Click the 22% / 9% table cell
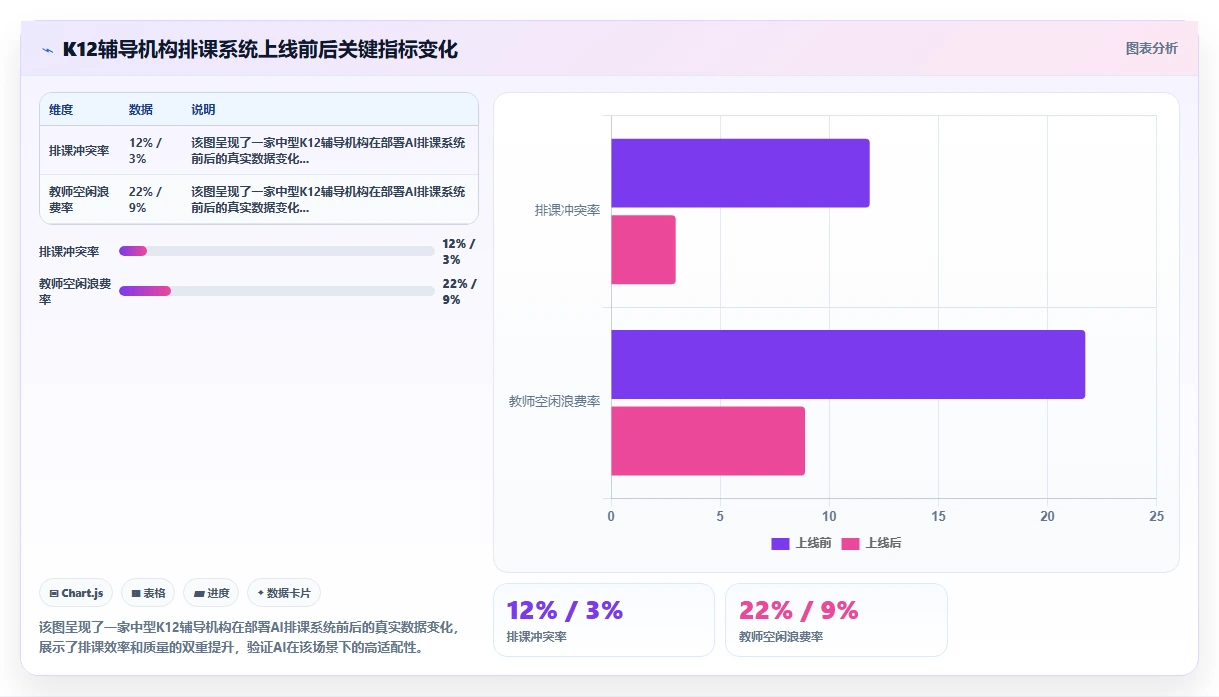 pos(145,200)
